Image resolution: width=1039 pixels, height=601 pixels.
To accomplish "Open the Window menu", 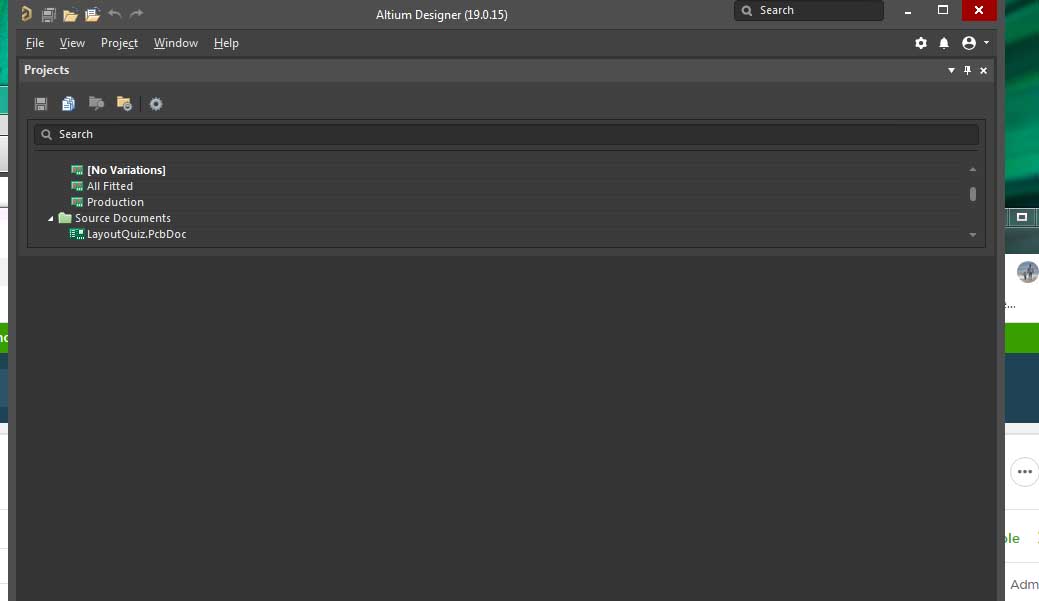I will tap(176, 43).
